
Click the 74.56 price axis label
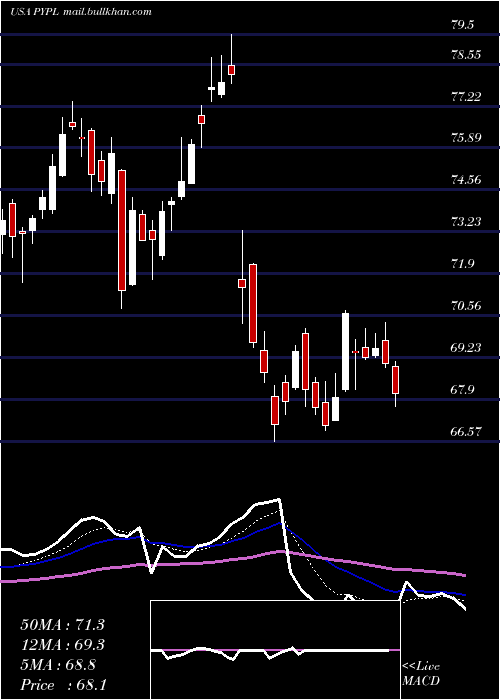tap(466, 180)
